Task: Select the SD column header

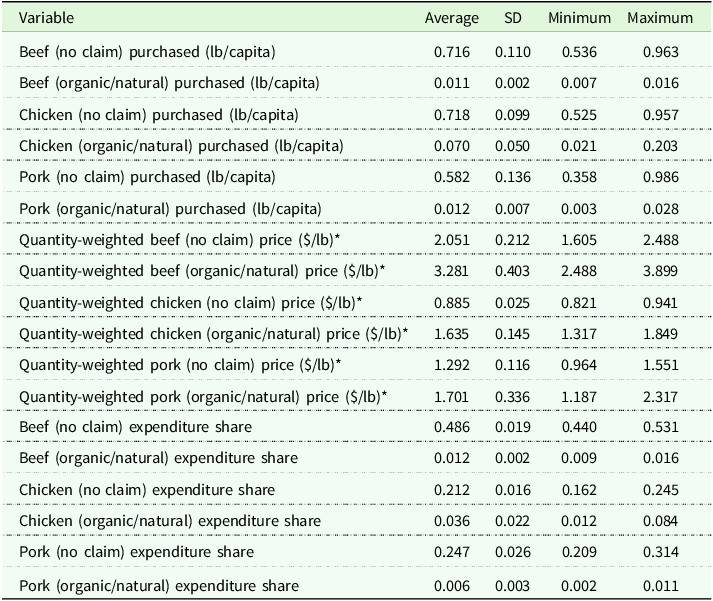Action: pyautogui.click(x=505, y=18)
